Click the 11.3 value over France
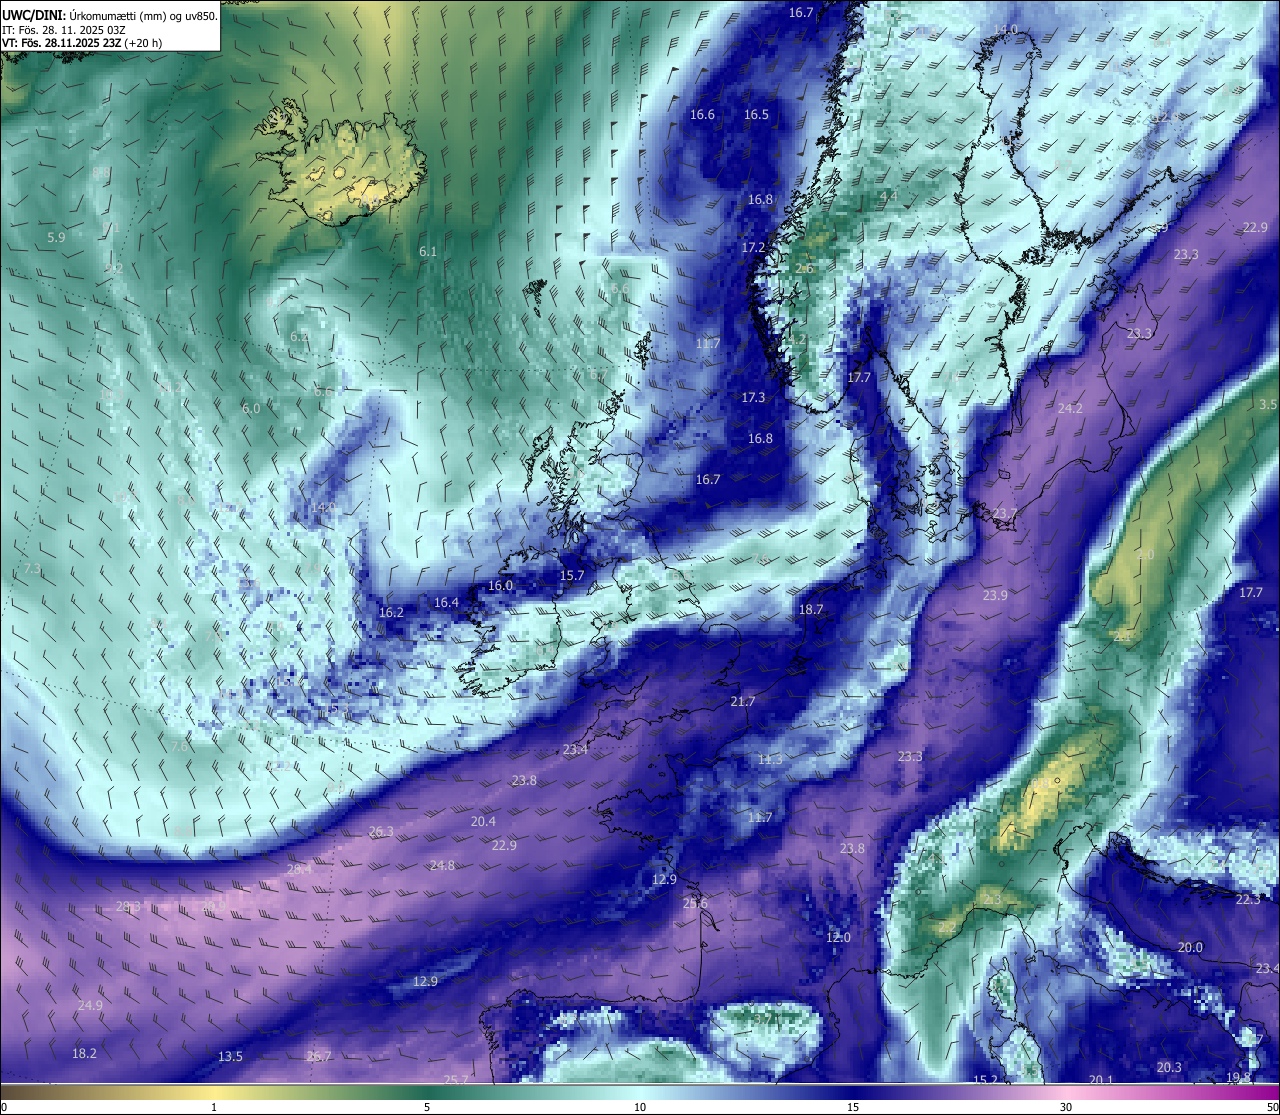This screenshot has width=1280, height=1115. coord(770,759)
